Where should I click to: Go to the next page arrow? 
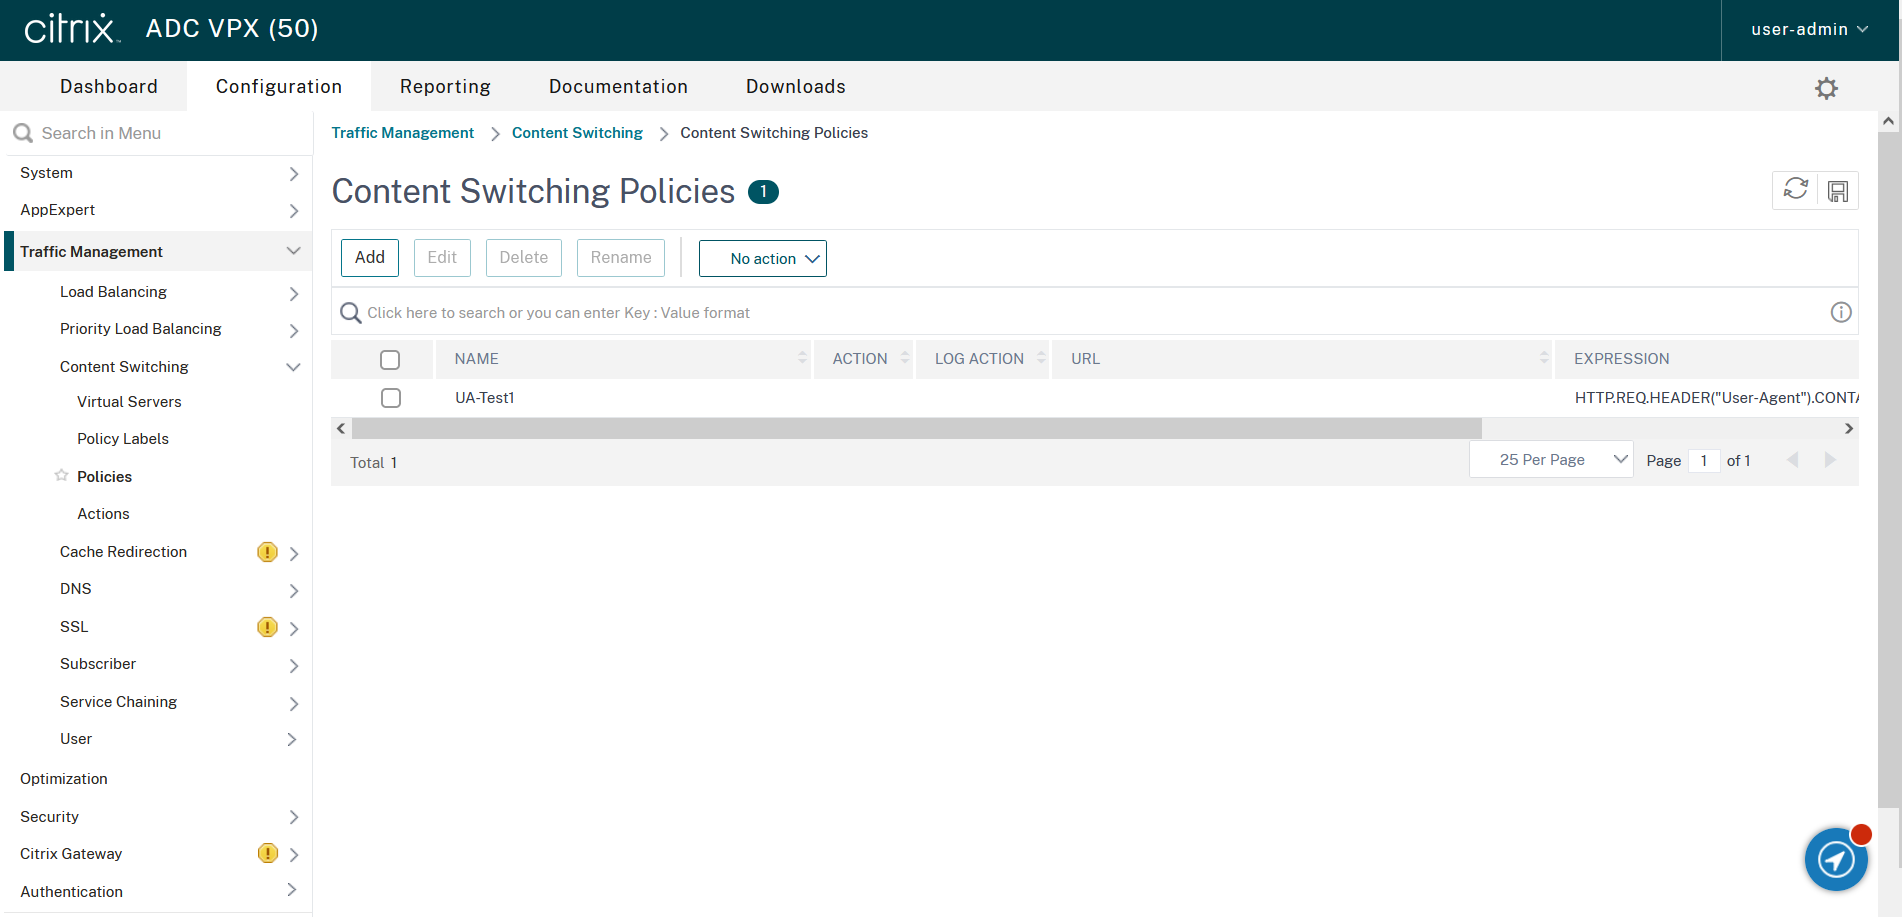click(1831, 460)
